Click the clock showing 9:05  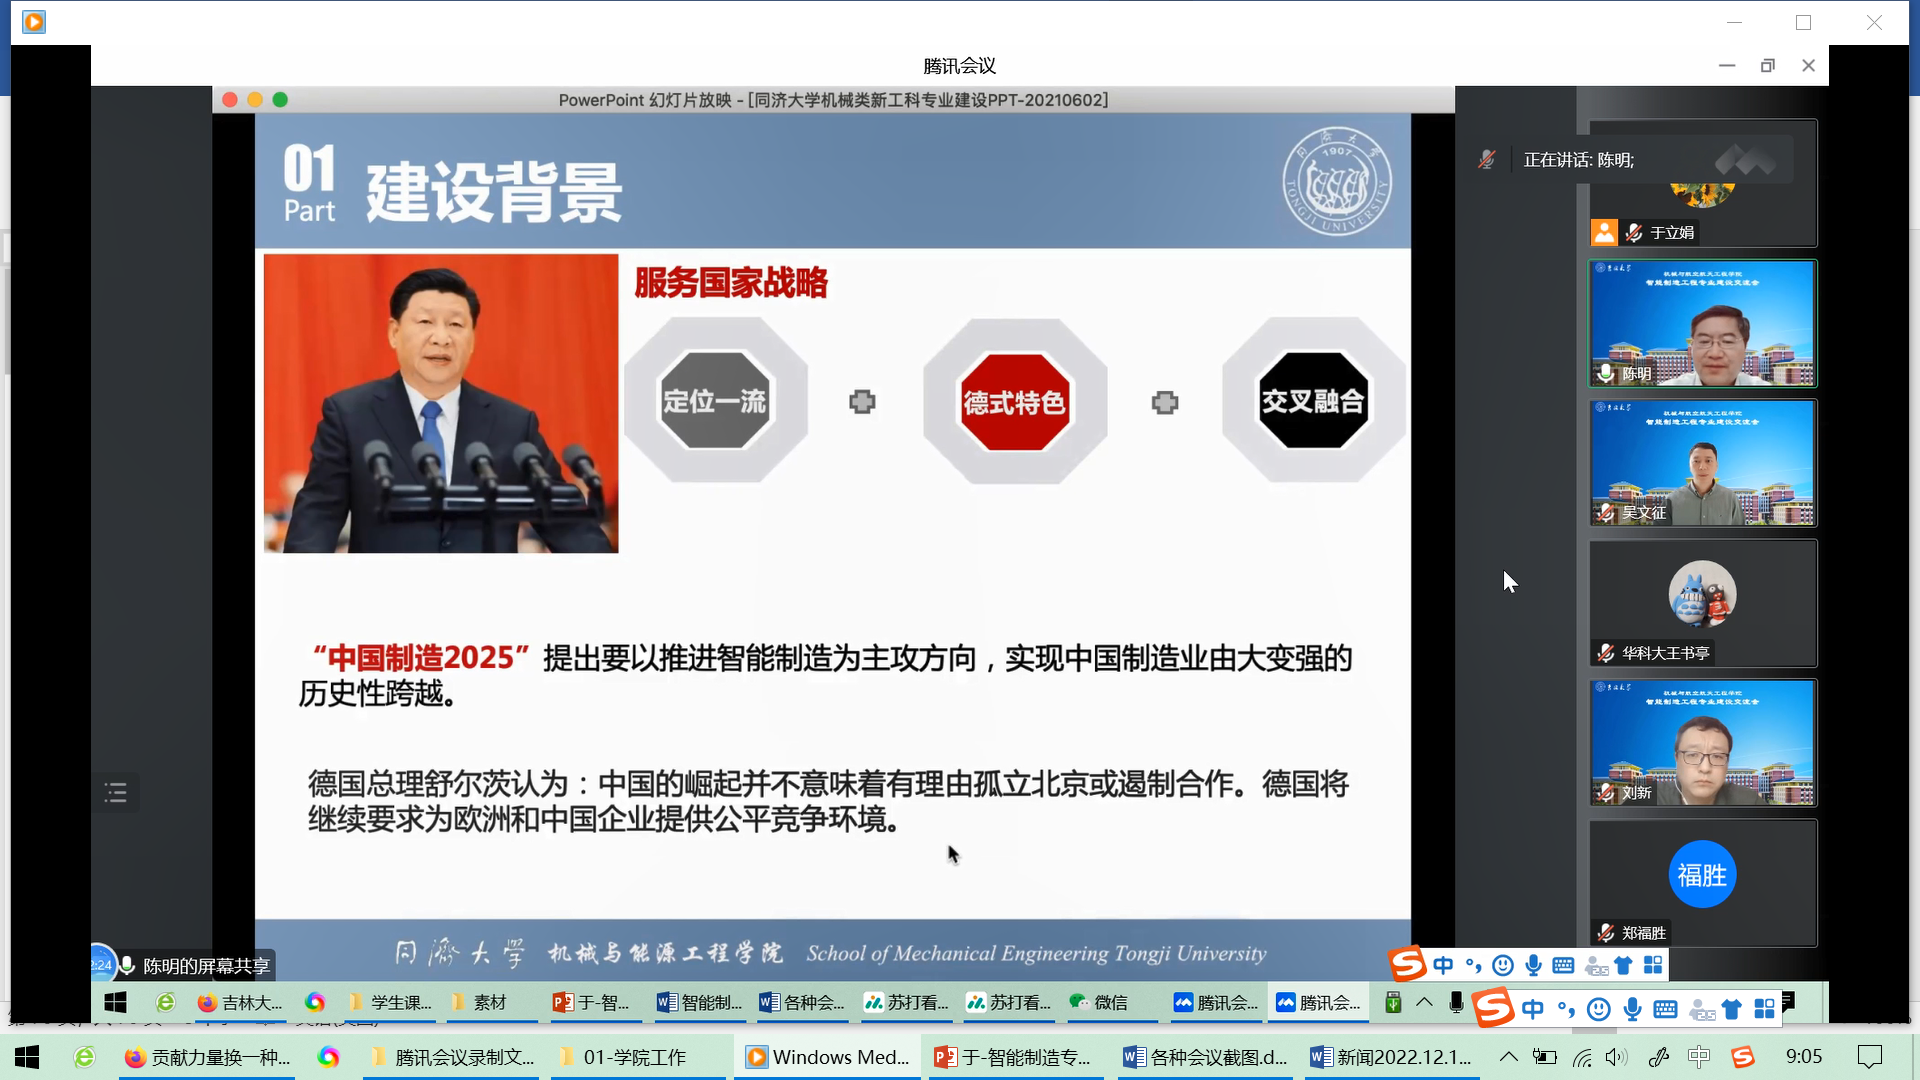(1804, 1057)
